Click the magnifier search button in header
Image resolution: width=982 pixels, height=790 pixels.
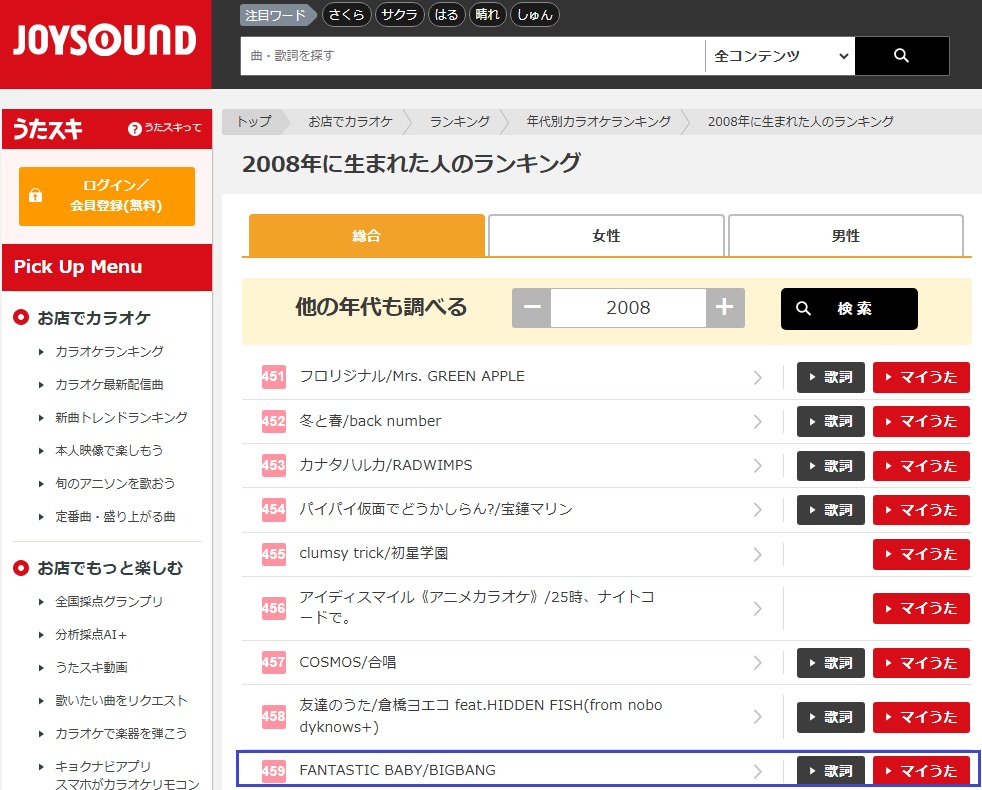(x=901, y=56)
